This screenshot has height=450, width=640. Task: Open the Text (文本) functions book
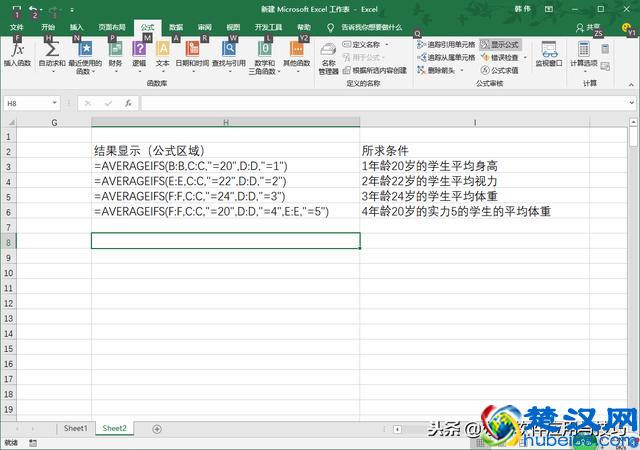click(x=162, y=56)
